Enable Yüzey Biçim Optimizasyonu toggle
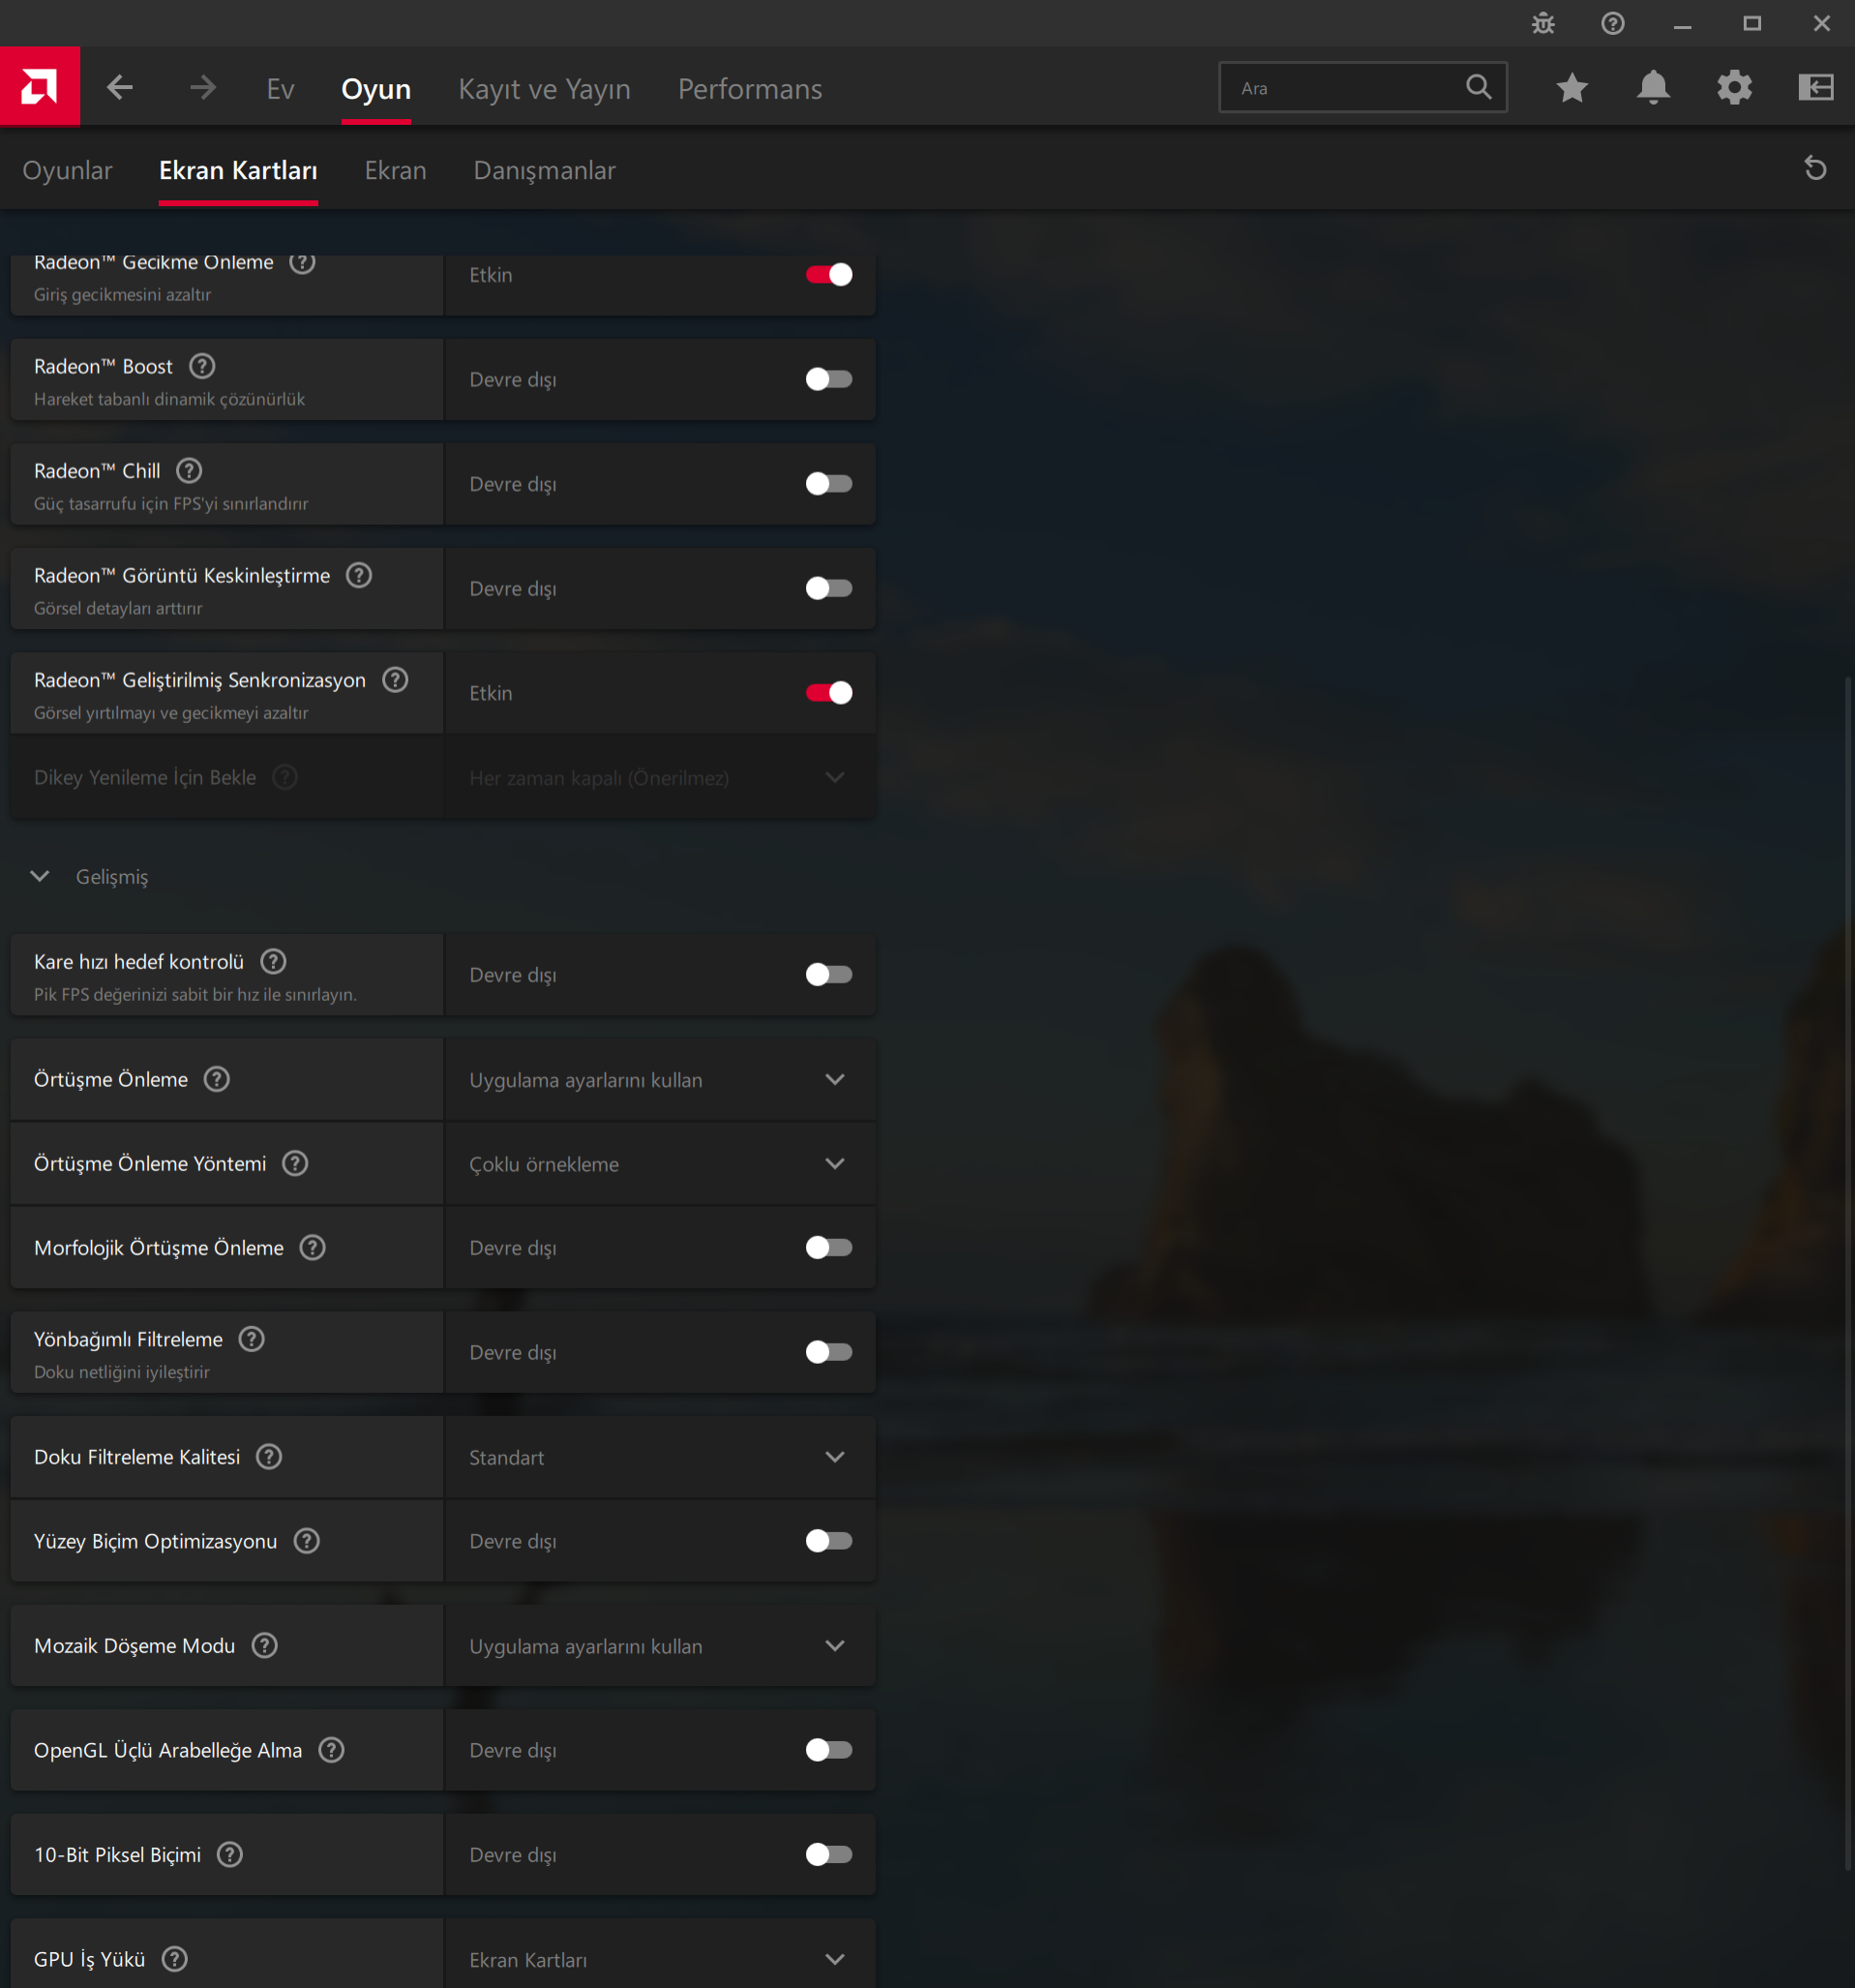The height and width of the screenshot is (1988, 1855). [x=829, y=1540]
